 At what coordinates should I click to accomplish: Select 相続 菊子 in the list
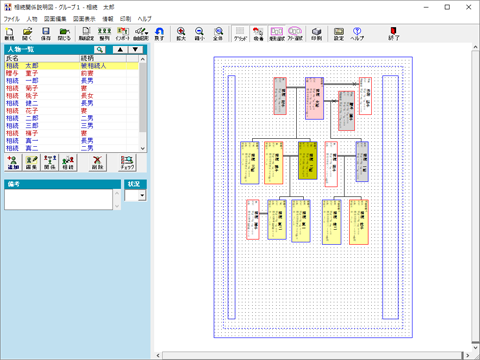72,88
